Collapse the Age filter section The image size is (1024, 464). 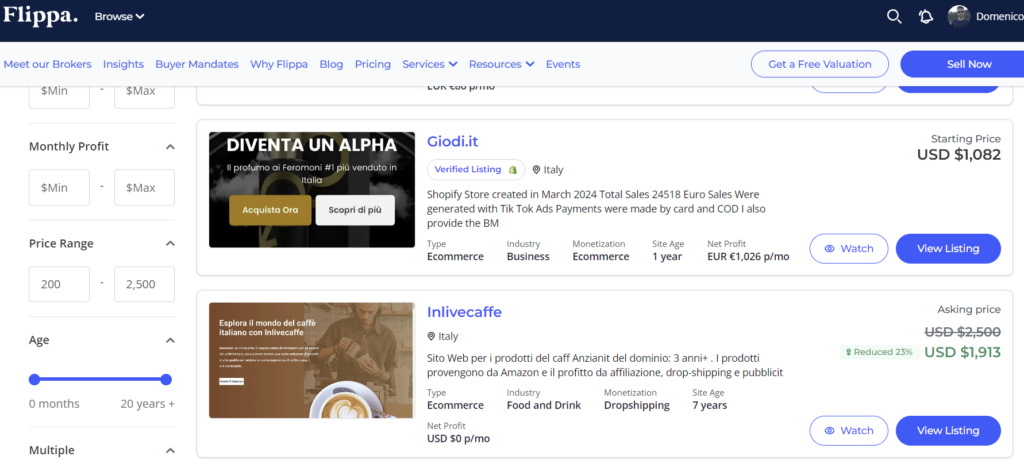click(x=170, y=341)
